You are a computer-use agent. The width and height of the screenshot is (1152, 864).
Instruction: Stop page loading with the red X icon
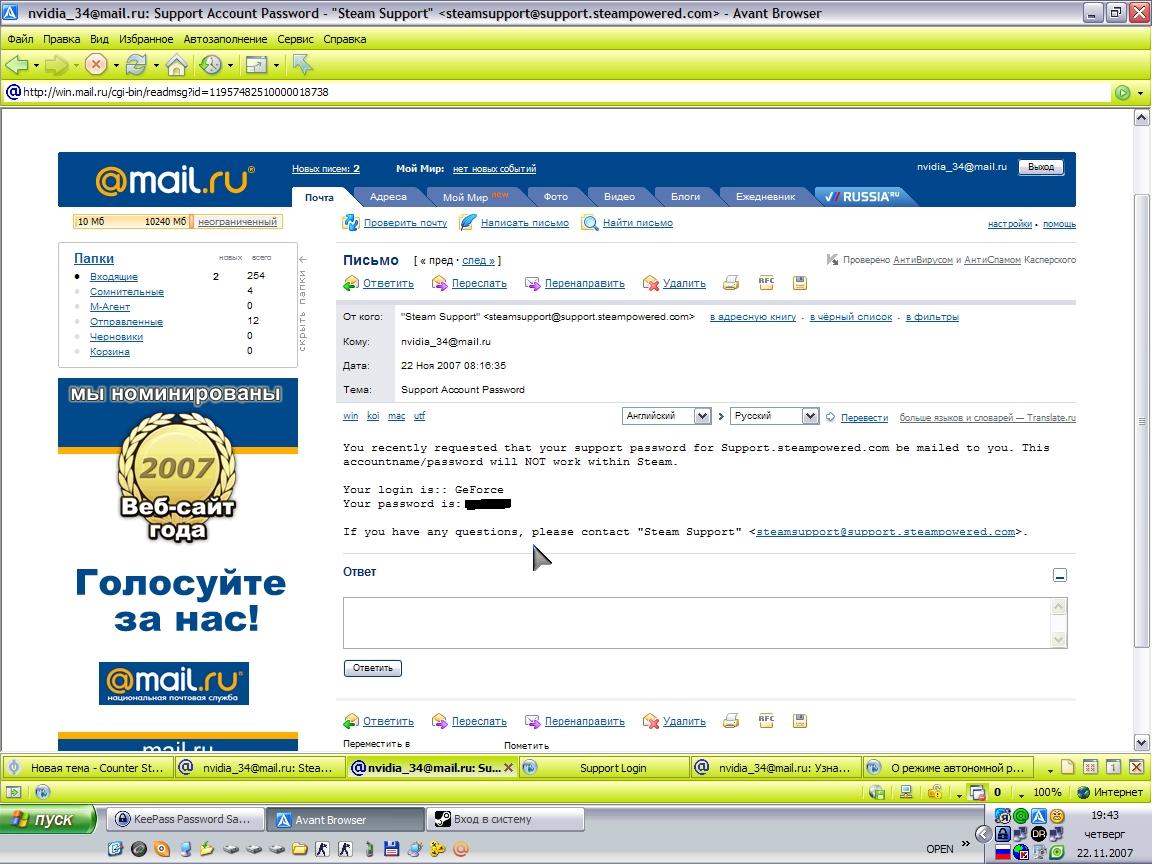[x=96, y=65]
